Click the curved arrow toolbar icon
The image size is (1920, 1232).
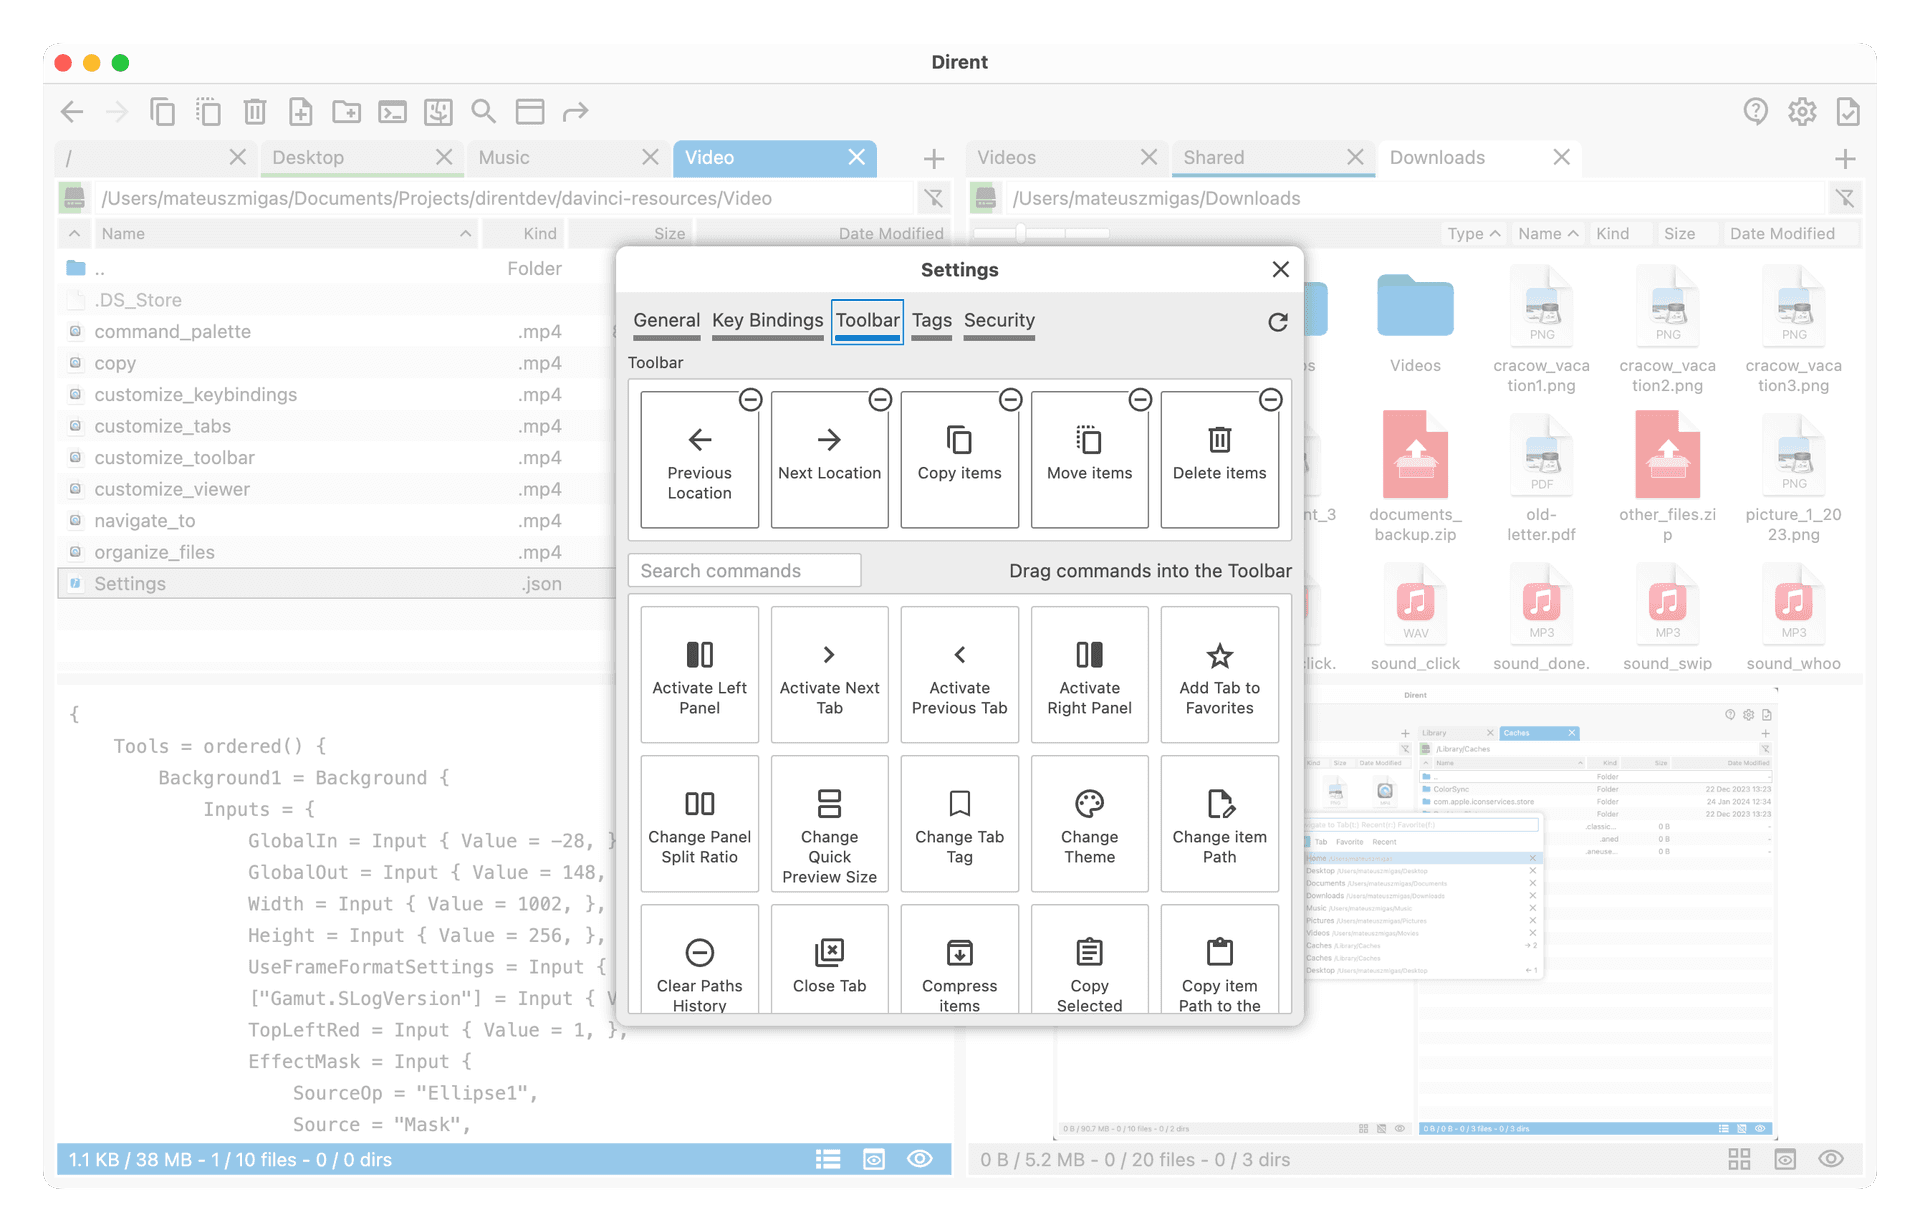576,111
